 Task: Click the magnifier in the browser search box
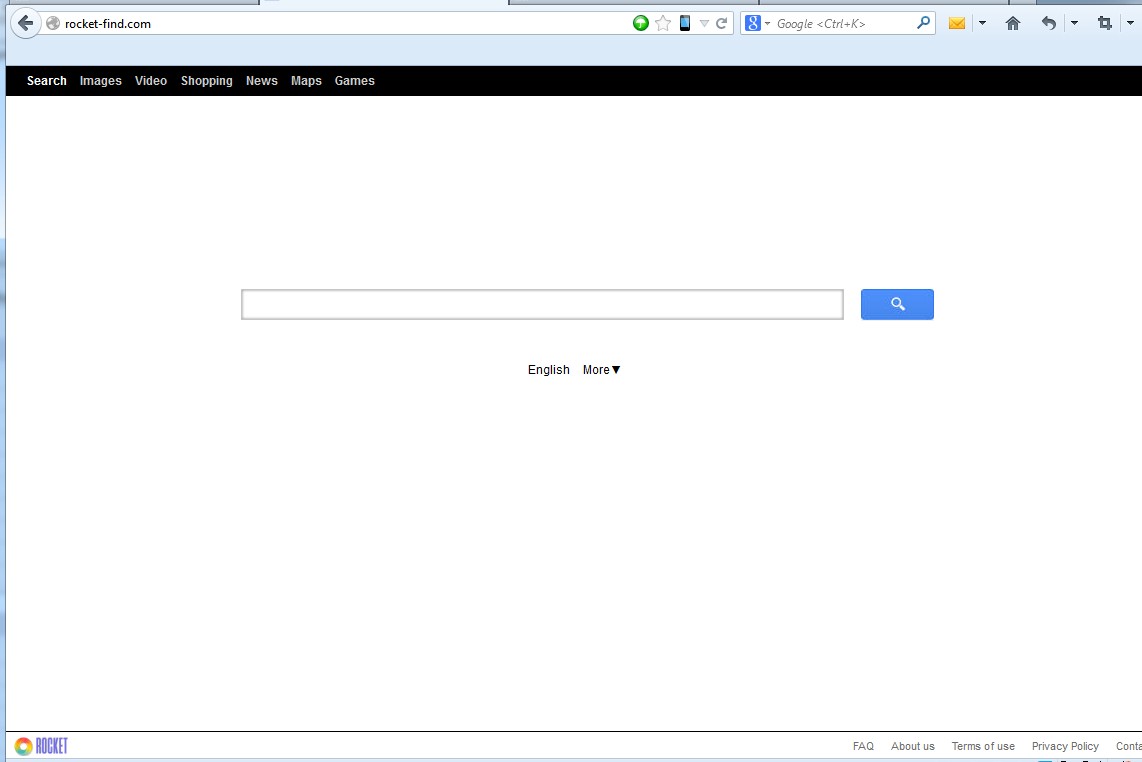click(924, 23)
